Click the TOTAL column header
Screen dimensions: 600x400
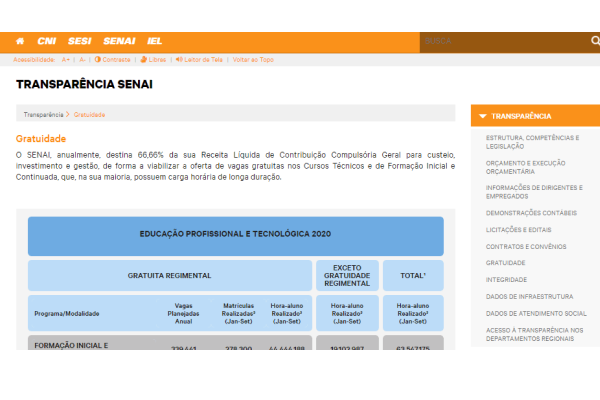pos(413,276)
